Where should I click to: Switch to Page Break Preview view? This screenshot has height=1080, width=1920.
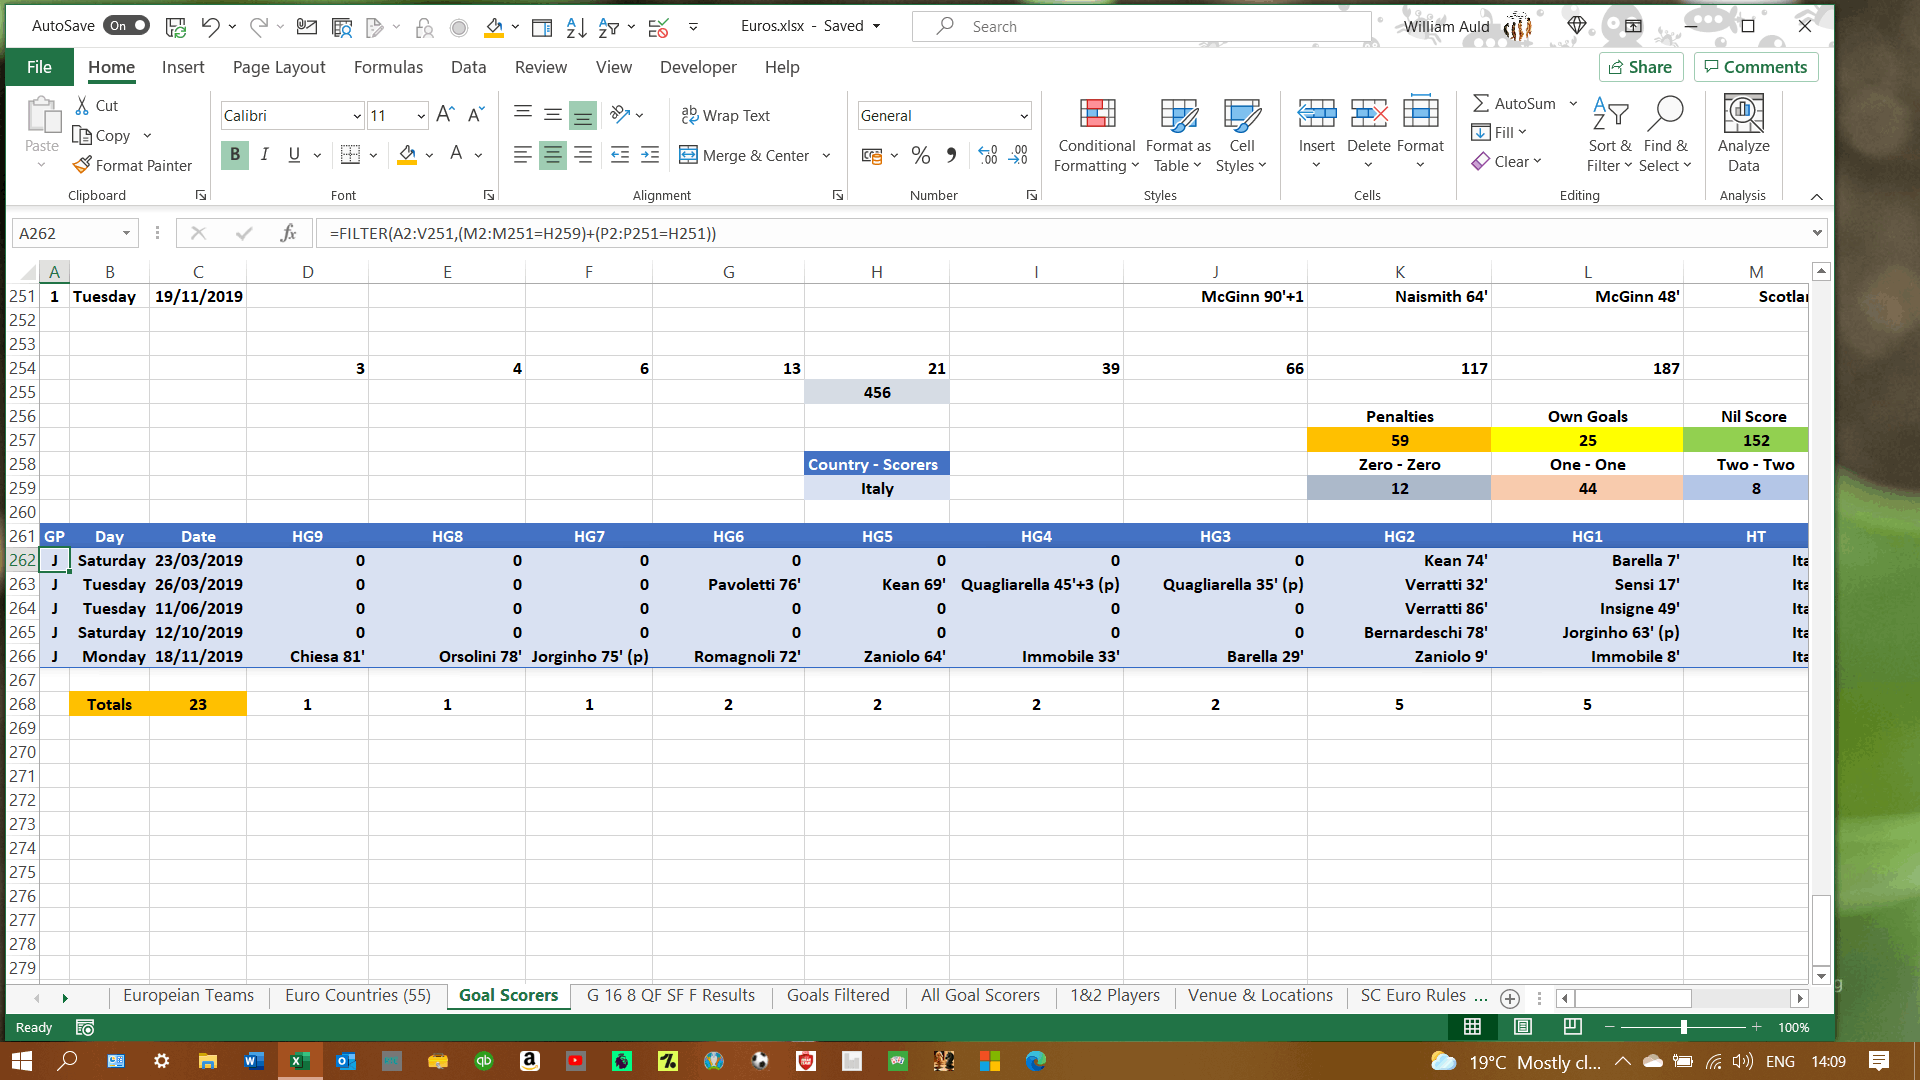click(x=1572, y=1027)
